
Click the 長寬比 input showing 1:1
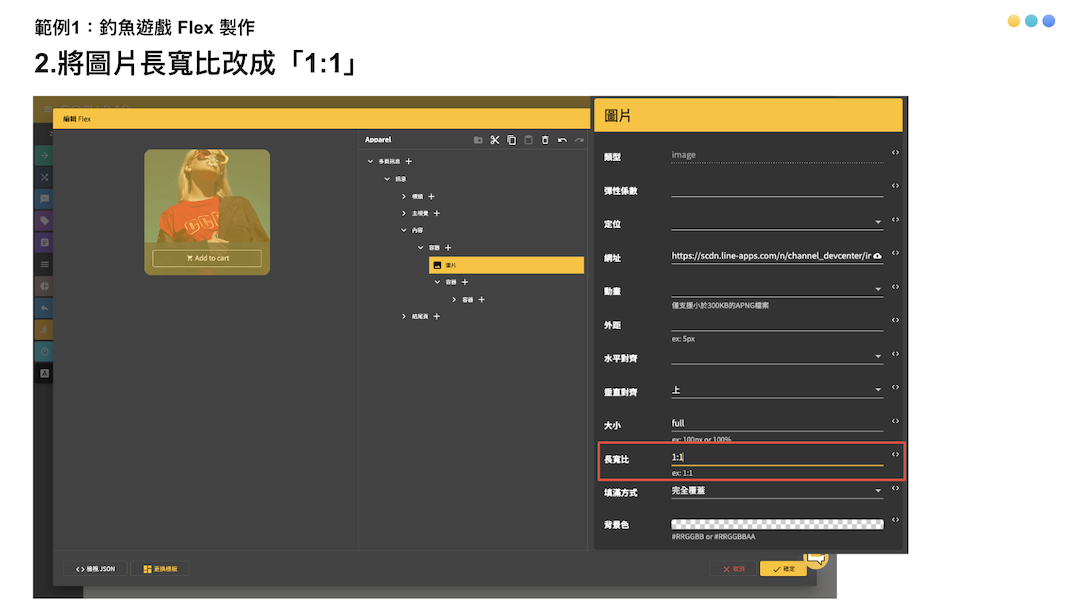(777, 457)
